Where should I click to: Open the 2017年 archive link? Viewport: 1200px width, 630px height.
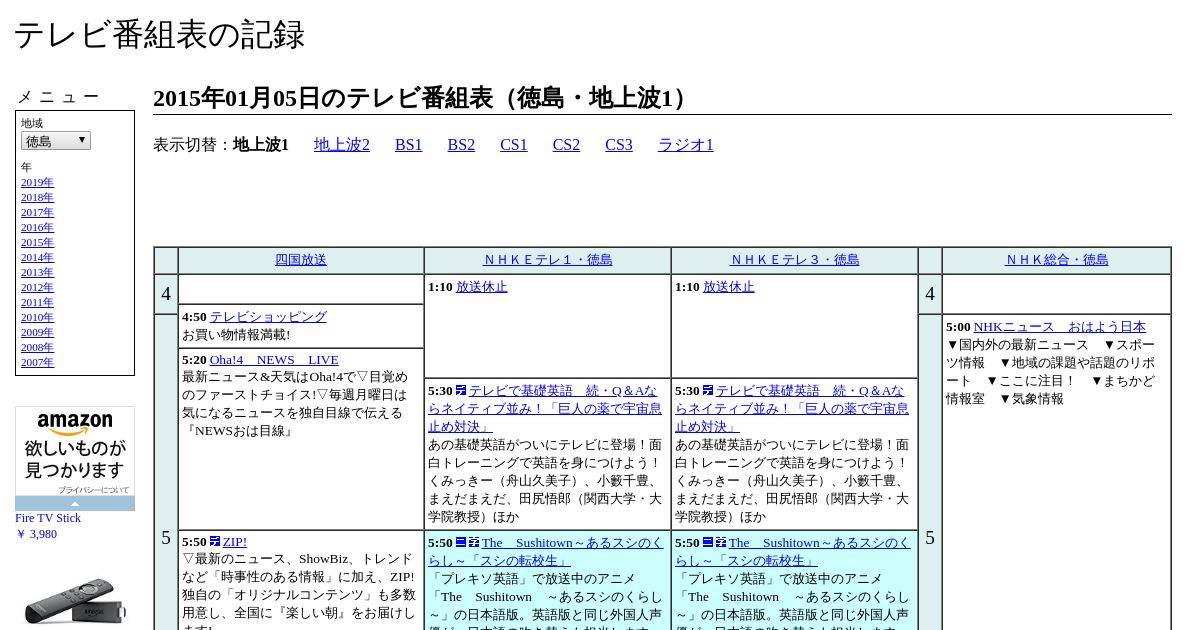point(37,212)
